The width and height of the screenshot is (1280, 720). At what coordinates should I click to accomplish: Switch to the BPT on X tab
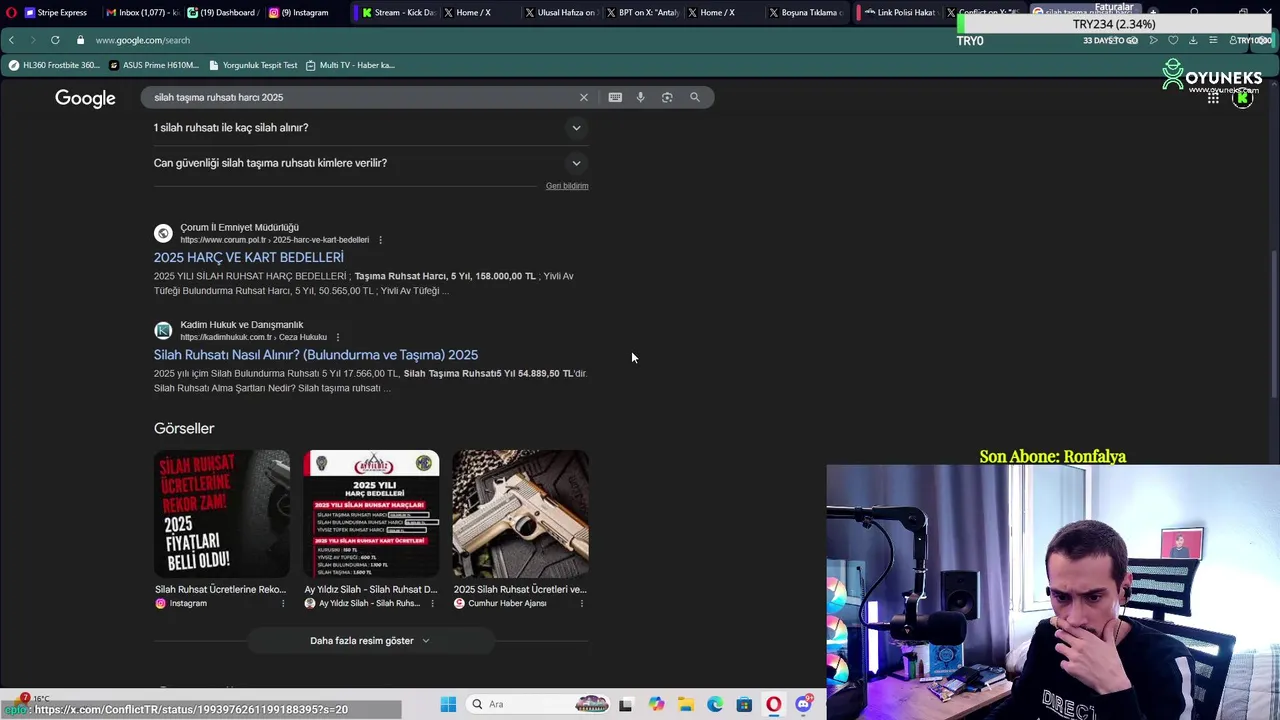[642, 13]
